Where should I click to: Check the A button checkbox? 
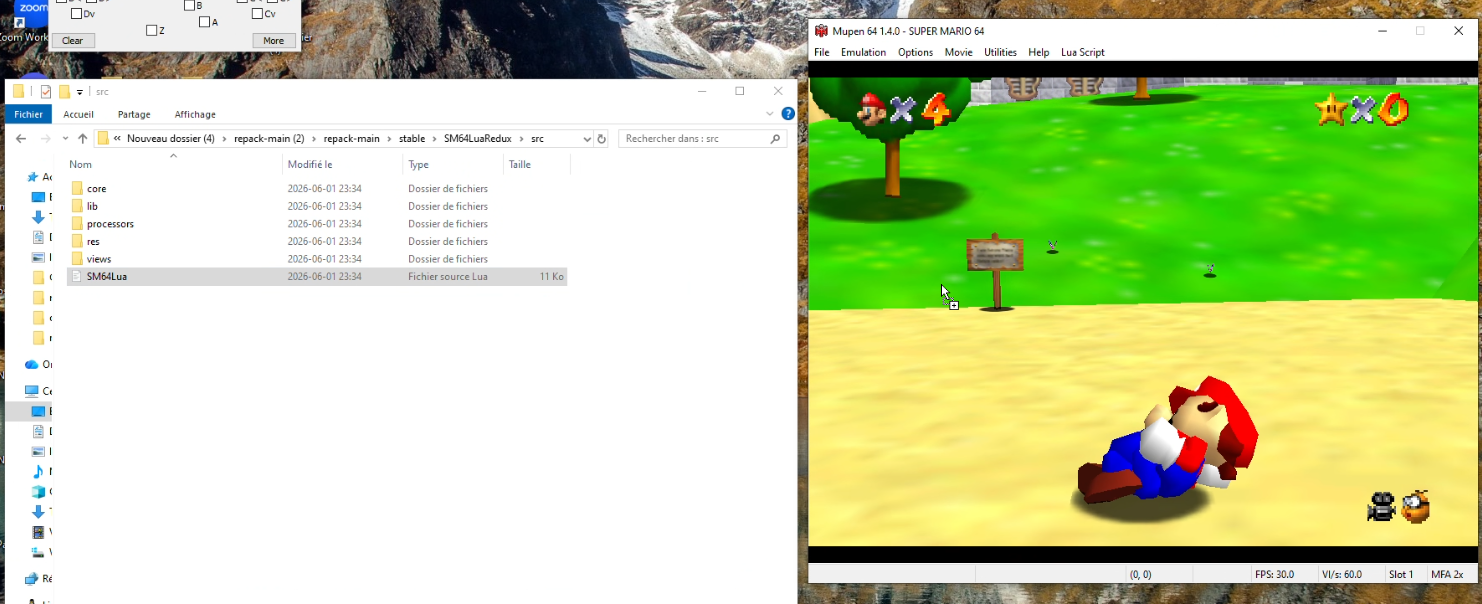204,22
